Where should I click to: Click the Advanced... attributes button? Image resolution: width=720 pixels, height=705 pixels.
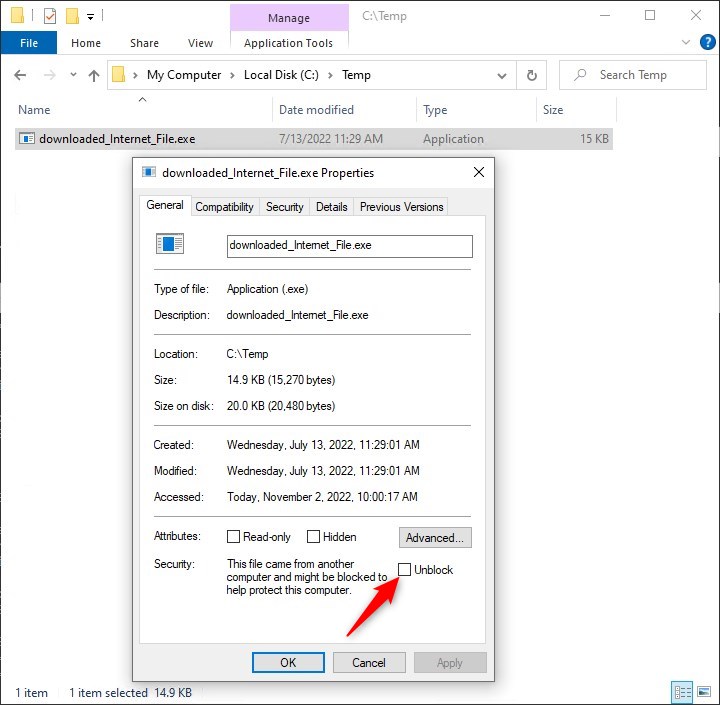[435, 538]
